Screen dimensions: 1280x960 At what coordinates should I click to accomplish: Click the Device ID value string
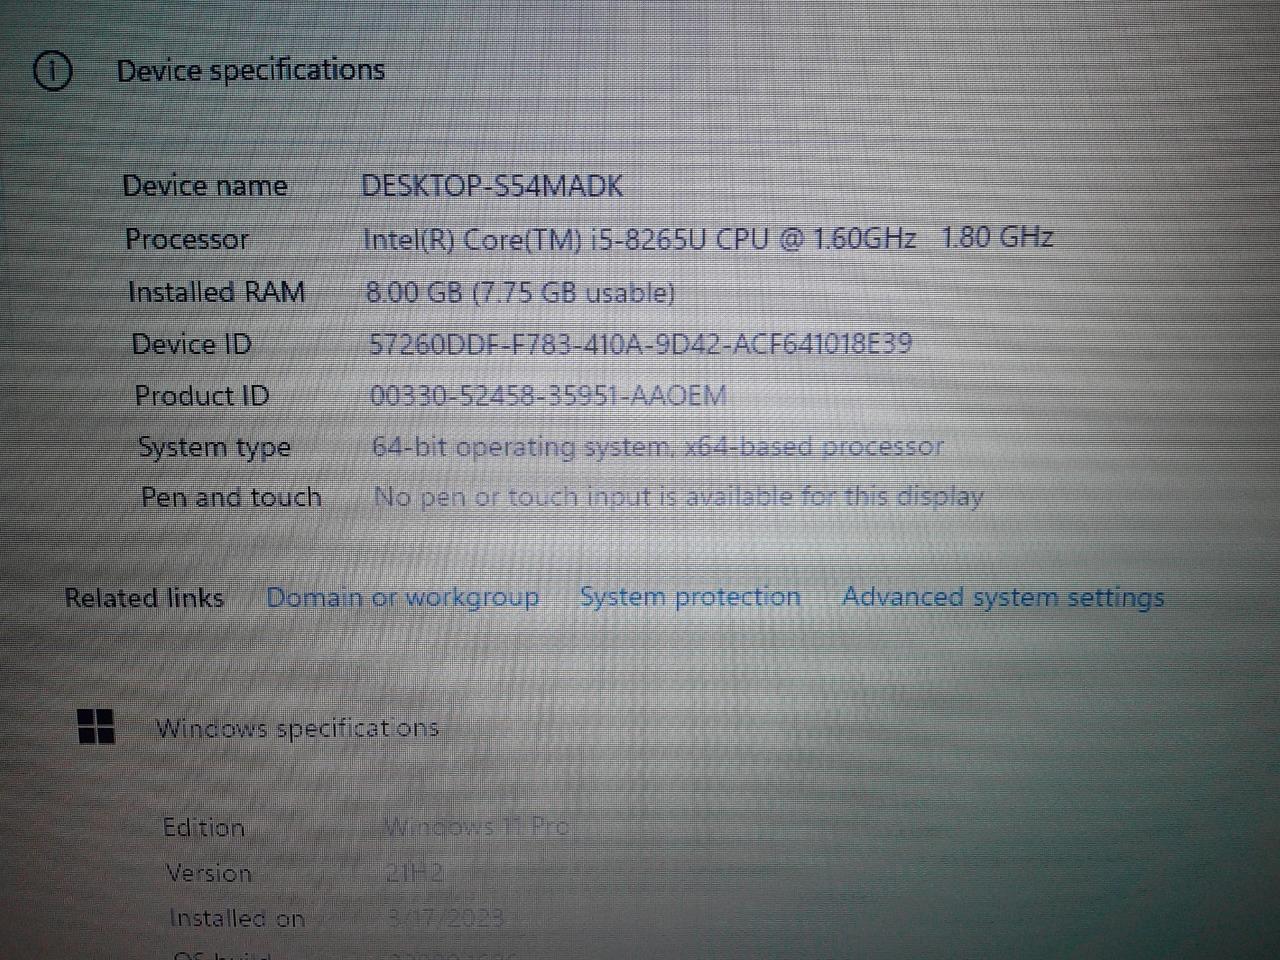click(640, 344)
